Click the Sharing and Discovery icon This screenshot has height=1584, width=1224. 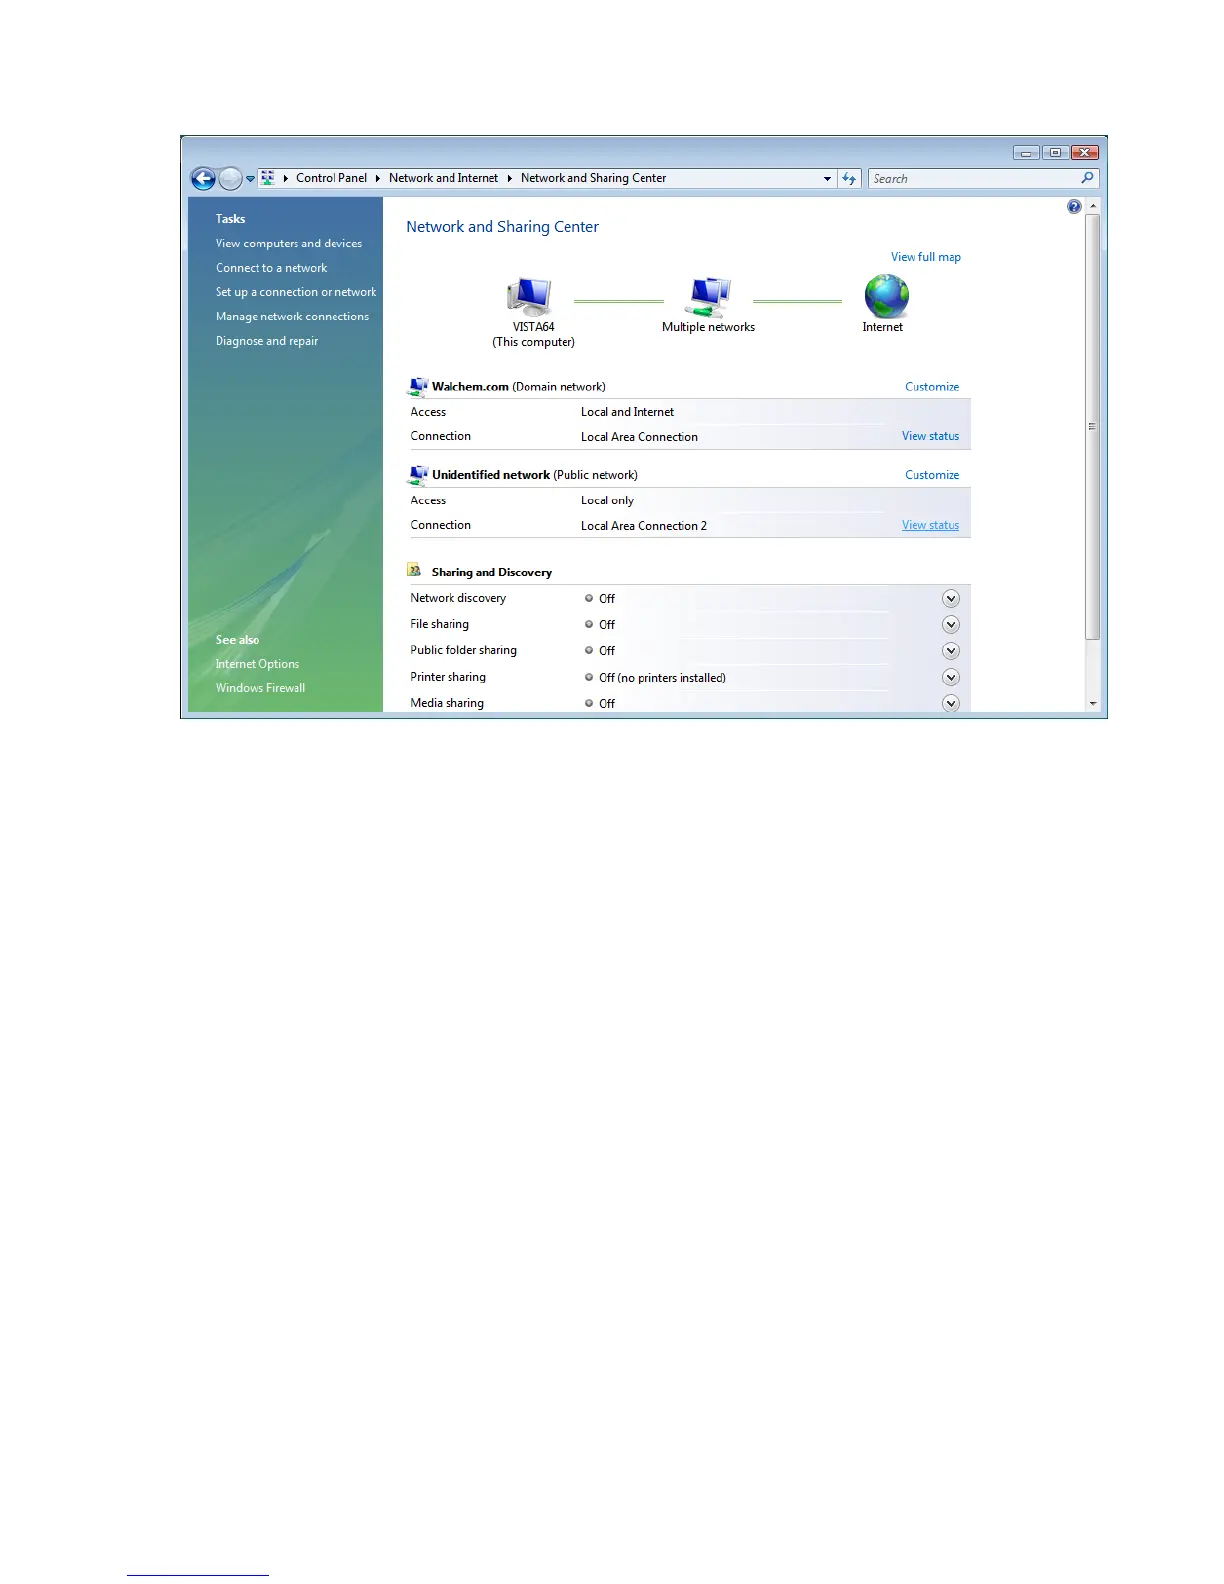[x=414, y=570]
